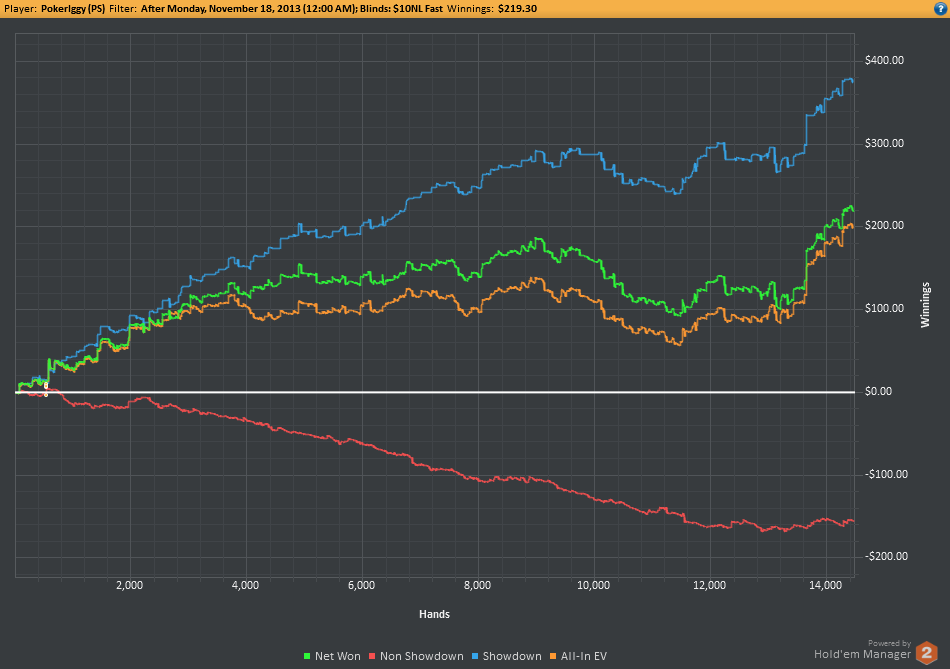Viewport: 950px width, 669px height.
Task: Click the $400.00 y-axis tick label
Action: 883,60
